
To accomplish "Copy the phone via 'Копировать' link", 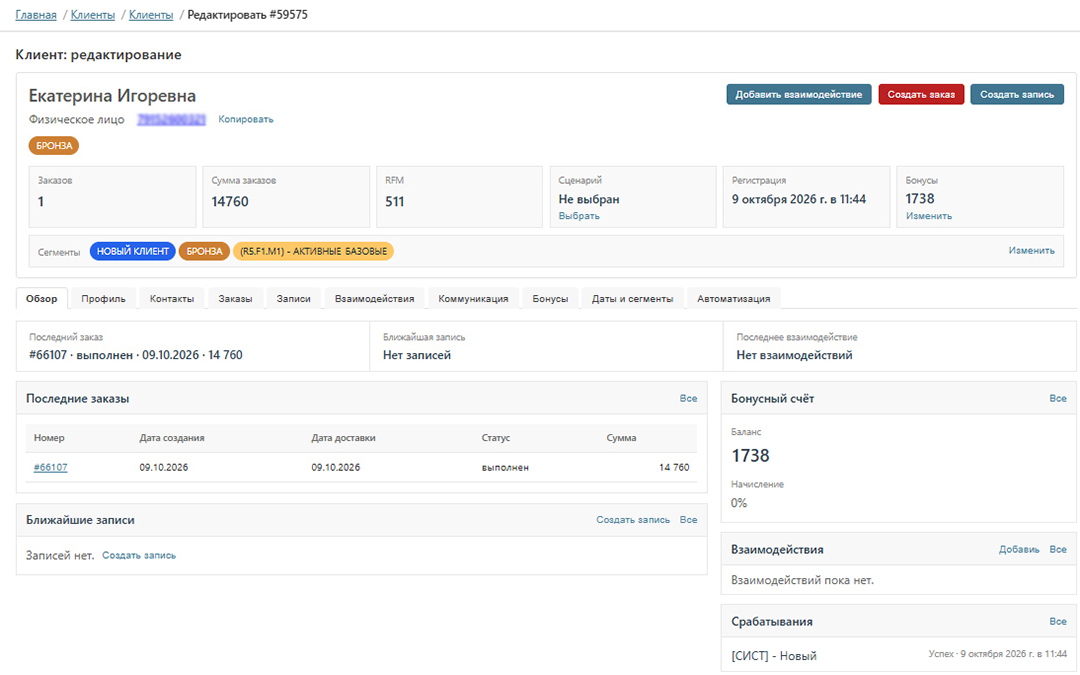I will pos(246,119).
